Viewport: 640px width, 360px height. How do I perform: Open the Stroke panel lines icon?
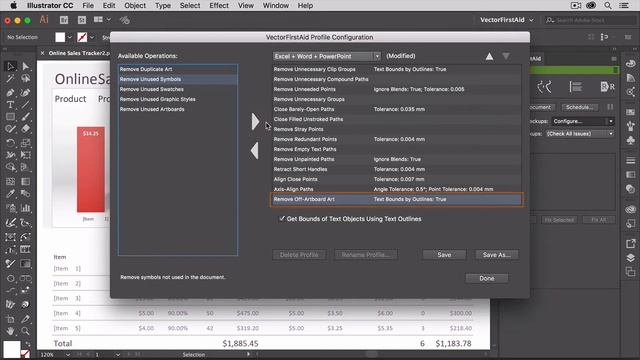631,160
